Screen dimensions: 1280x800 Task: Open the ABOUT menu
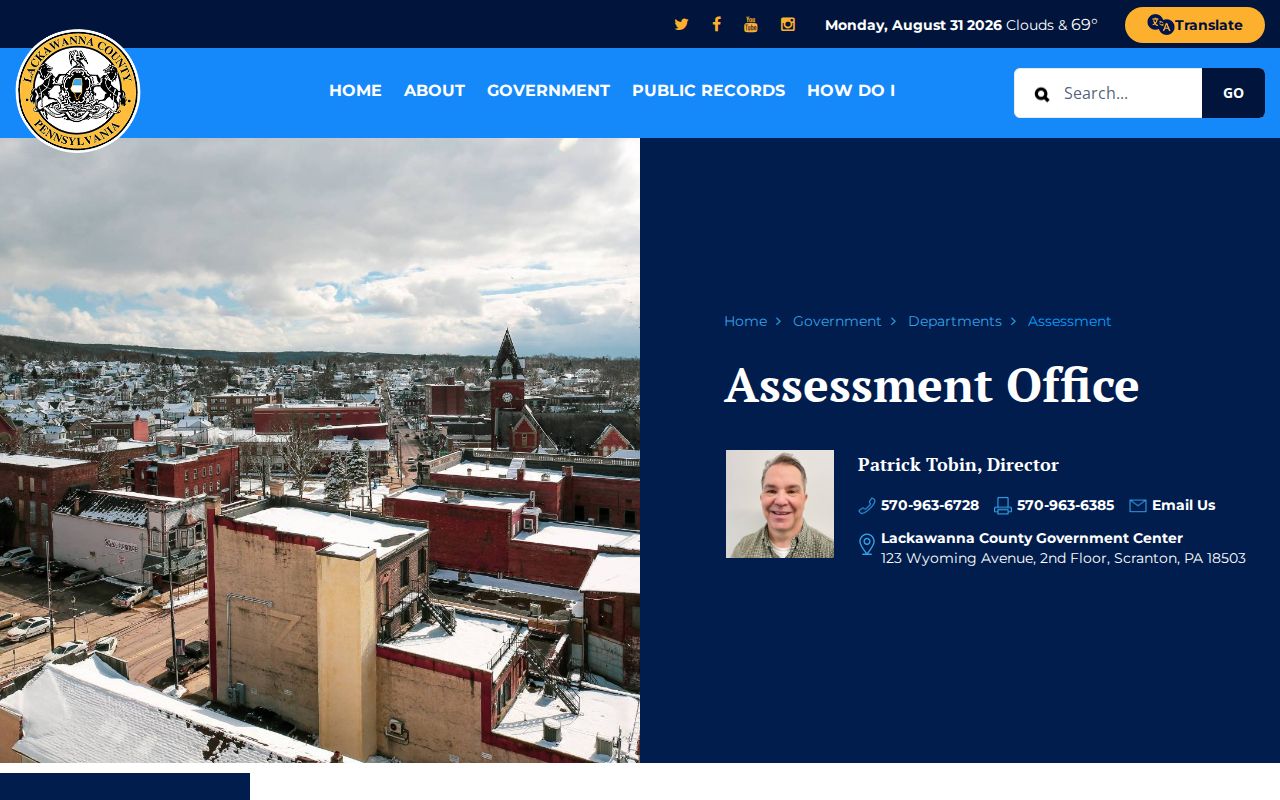pos(434,91)
